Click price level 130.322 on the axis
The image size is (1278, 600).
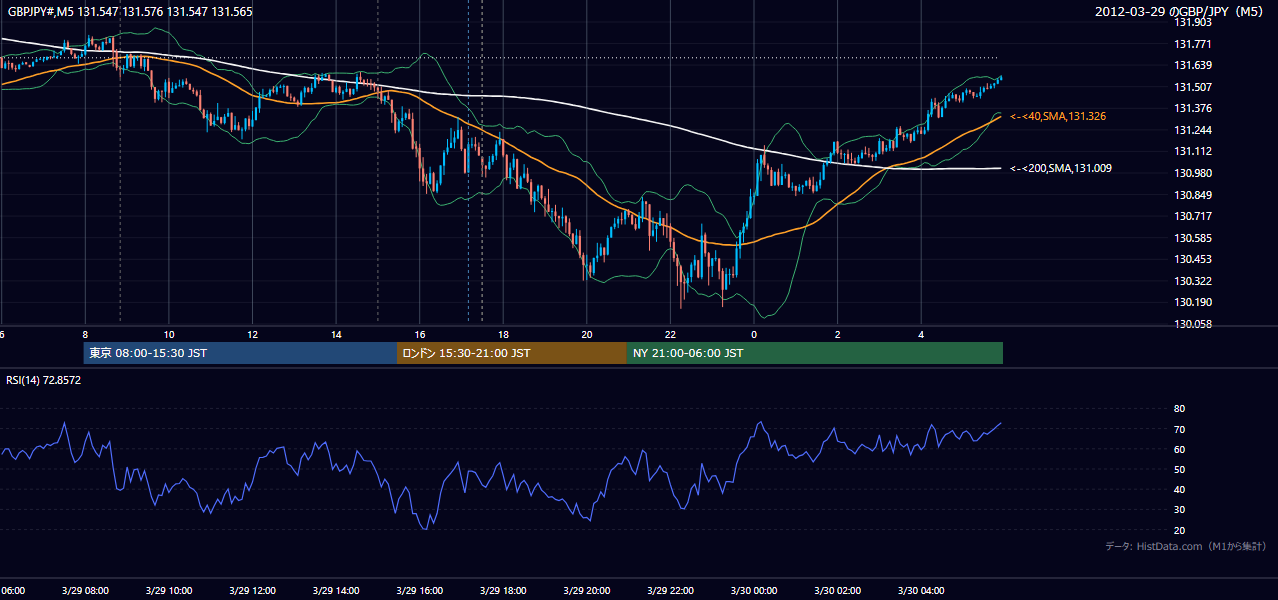pyautogui.click(x=1193, y=281)
